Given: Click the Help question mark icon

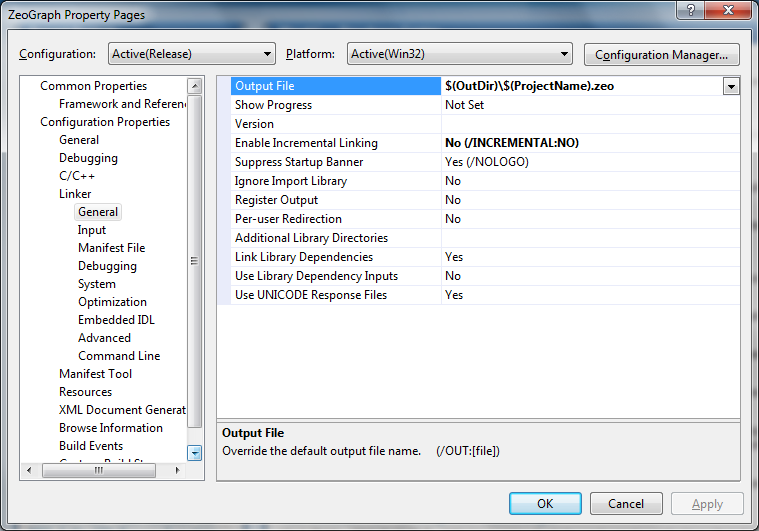Looking at the screenshot, I should point(688,10).
